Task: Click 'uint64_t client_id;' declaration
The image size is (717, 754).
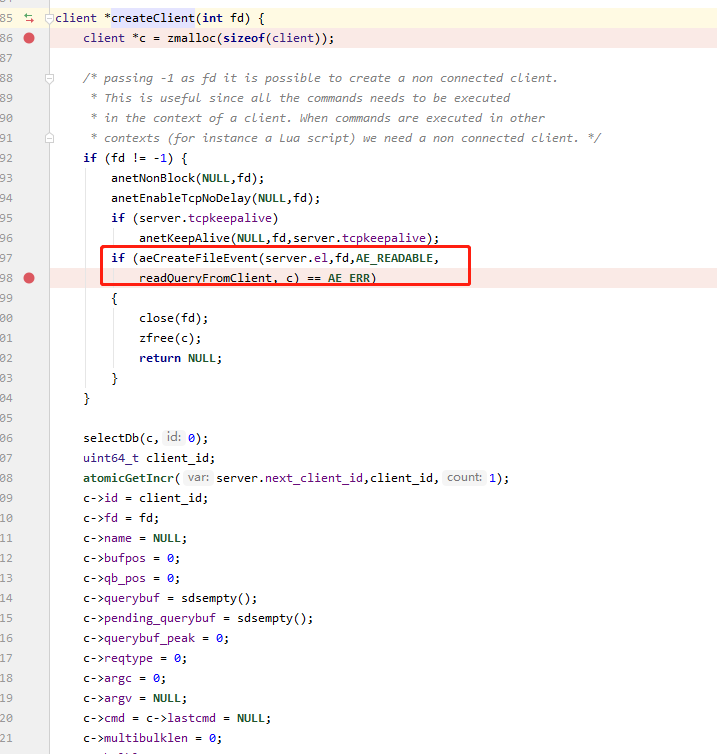Action: 149,458
